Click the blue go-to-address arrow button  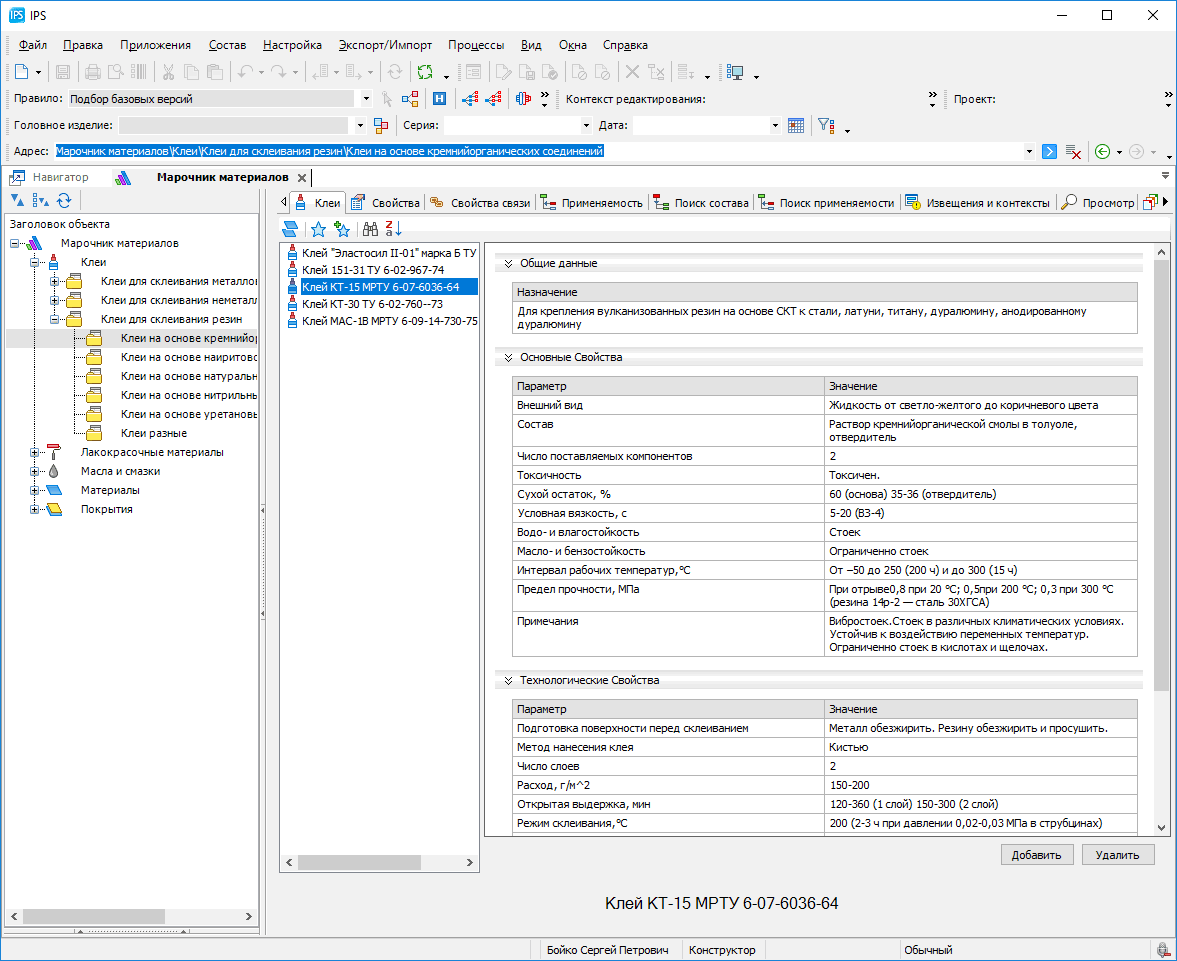1049,152
